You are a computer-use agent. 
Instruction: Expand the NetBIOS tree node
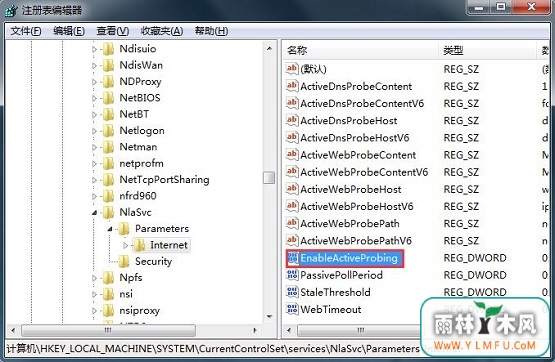pyautogui.click(x=94, y=98)
